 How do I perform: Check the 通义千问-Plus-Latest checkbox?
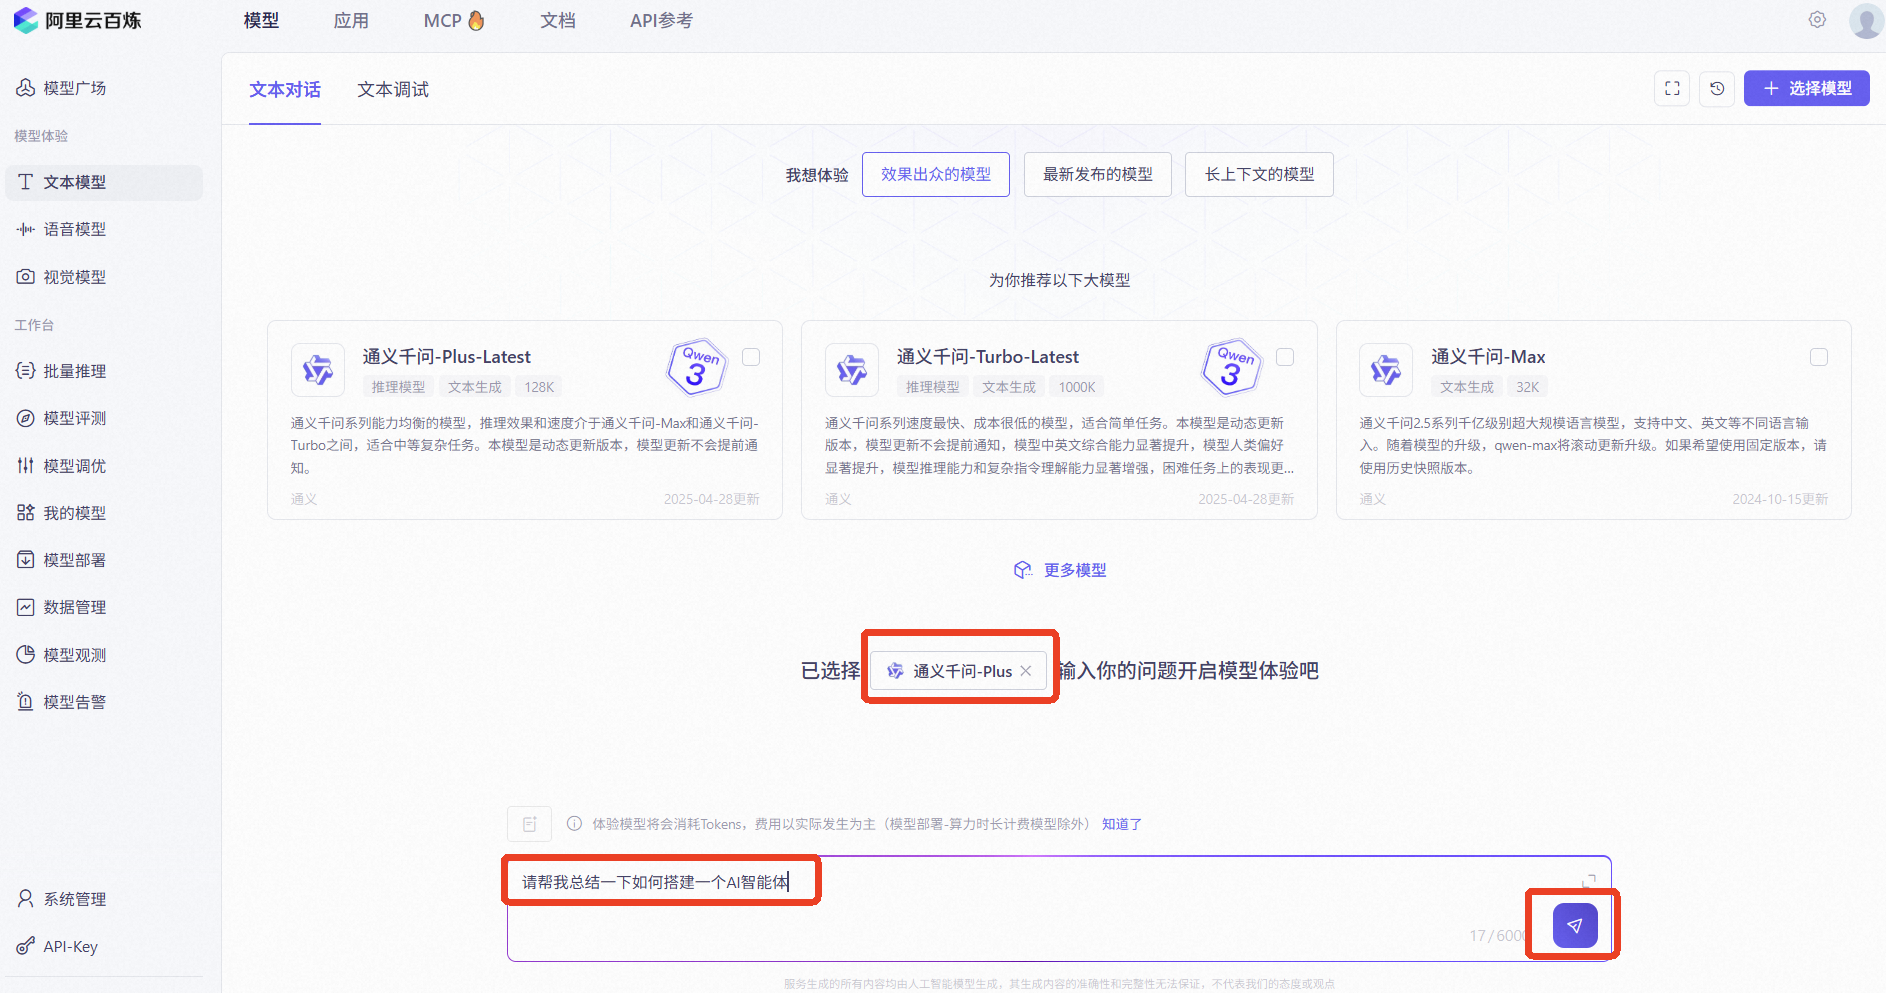(751, 357)
